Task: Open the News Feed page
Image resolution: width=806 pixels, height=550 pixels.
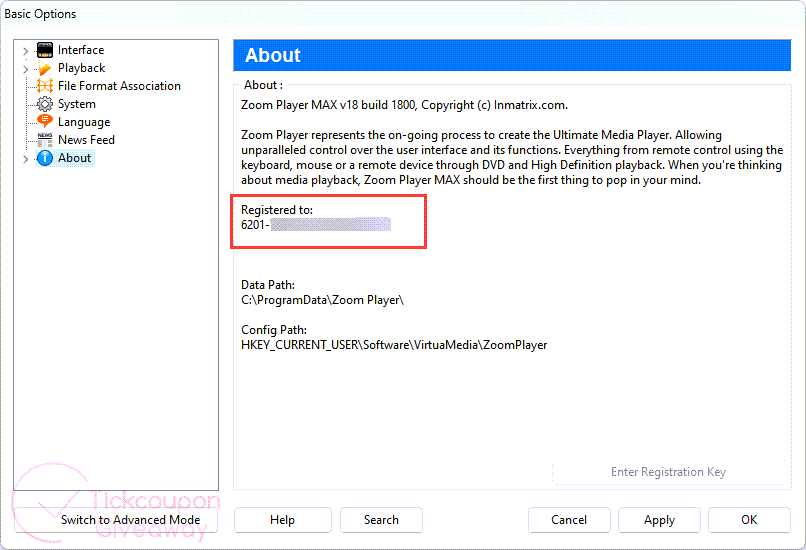Action: [x=86, y=140]
